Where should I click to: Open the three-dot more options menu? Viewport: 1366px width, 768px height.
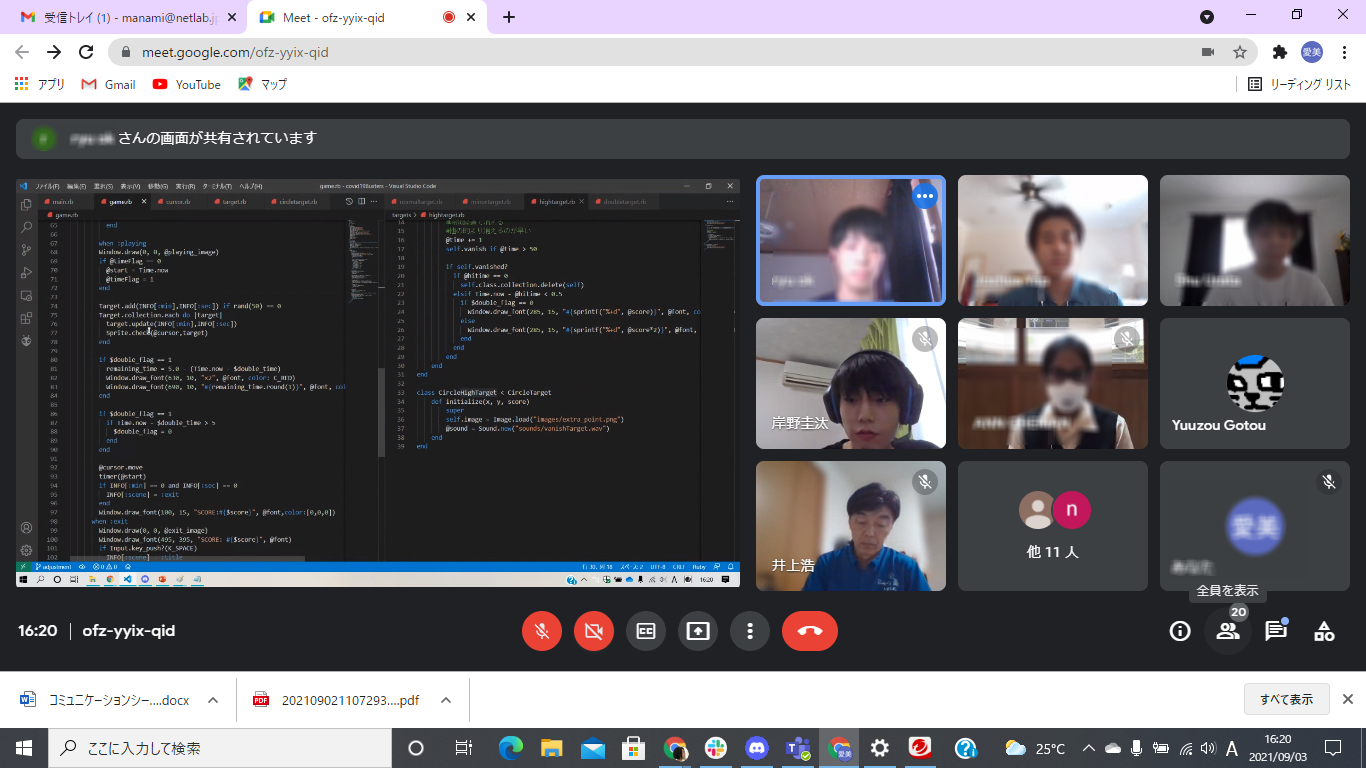click(750, 631)
